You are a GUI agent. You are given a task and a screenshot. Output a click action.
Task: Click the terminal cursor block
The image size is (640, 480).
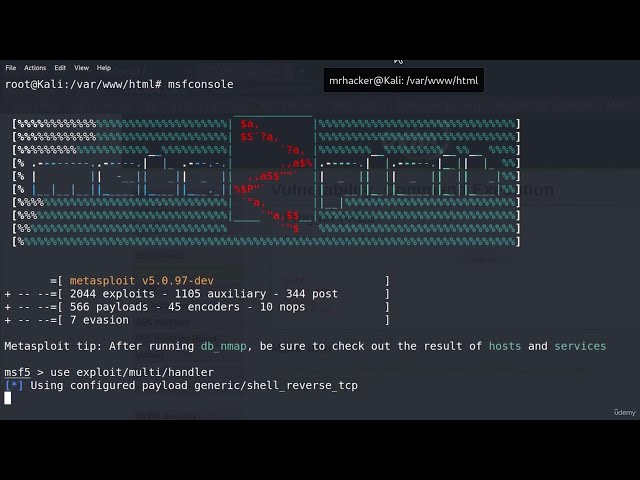(8, 398)
